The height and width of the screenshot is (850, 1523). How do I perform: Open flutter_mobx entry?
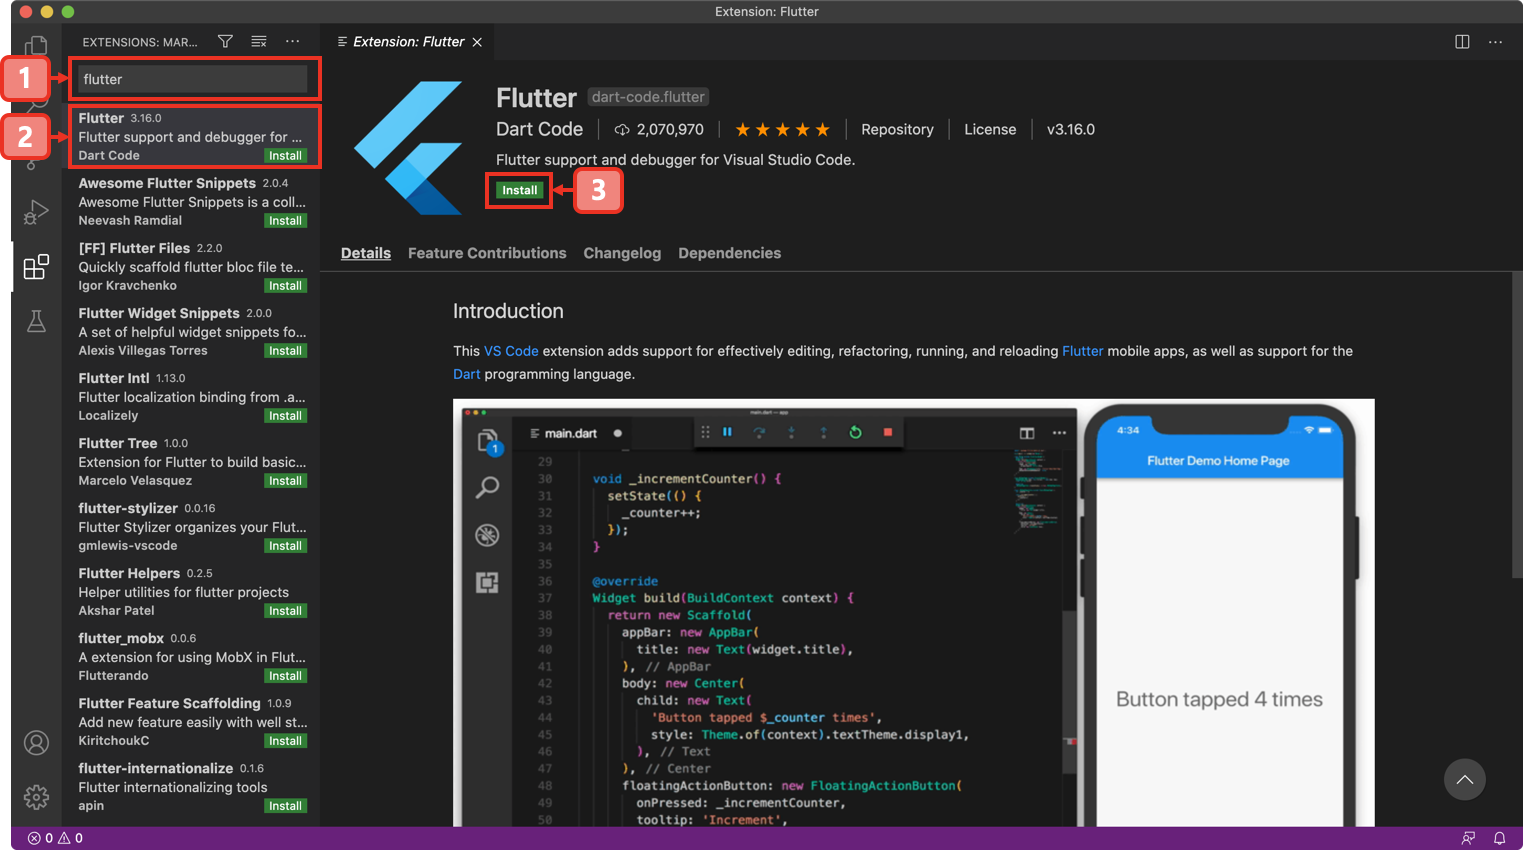tap(193, 656)
